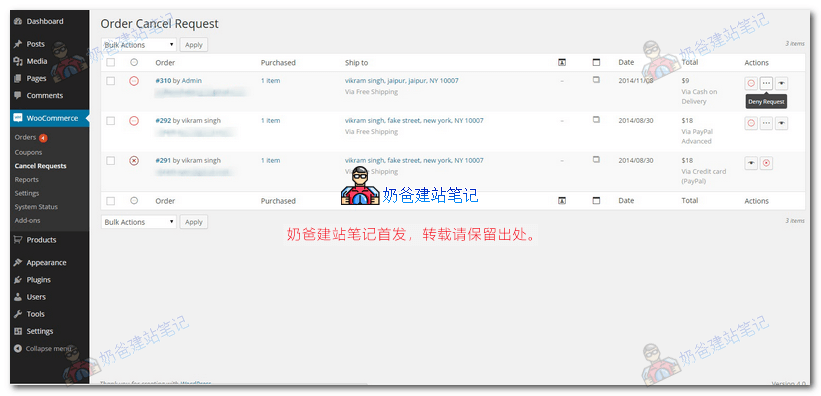
Task: Go to Cancel Requests submenu
Action: 40,166
